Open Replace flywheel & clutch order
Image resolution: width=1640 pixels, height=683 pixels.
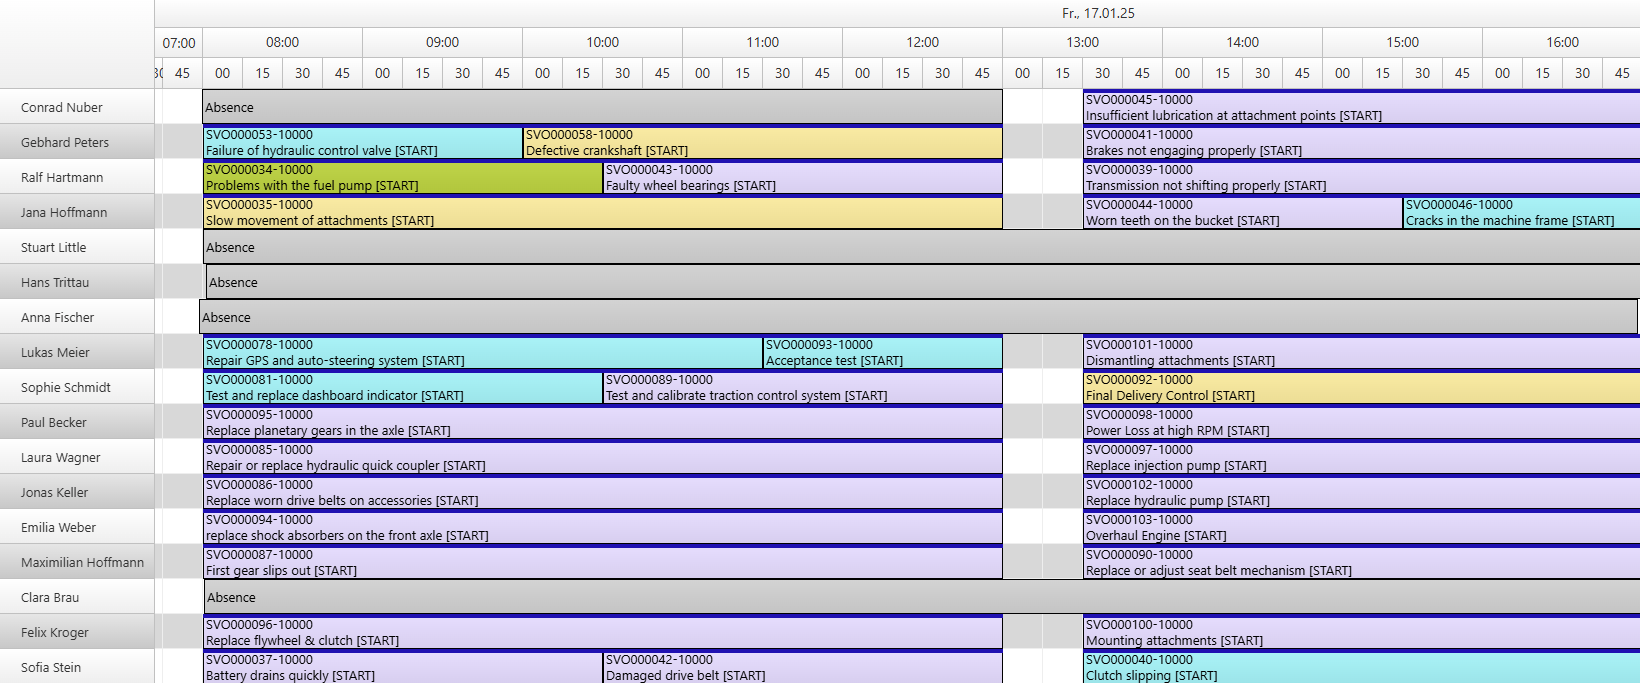(602, 633)
